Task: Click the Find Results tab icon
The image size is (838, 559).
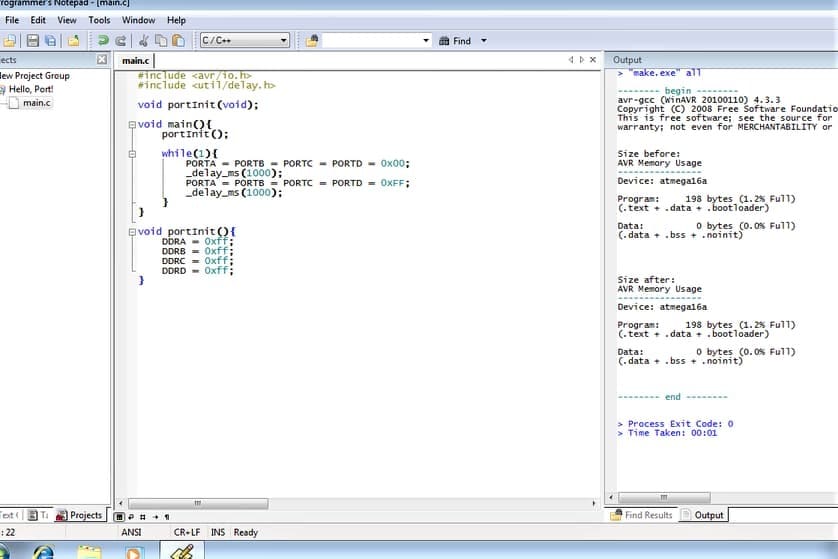Action: point(616,515)
